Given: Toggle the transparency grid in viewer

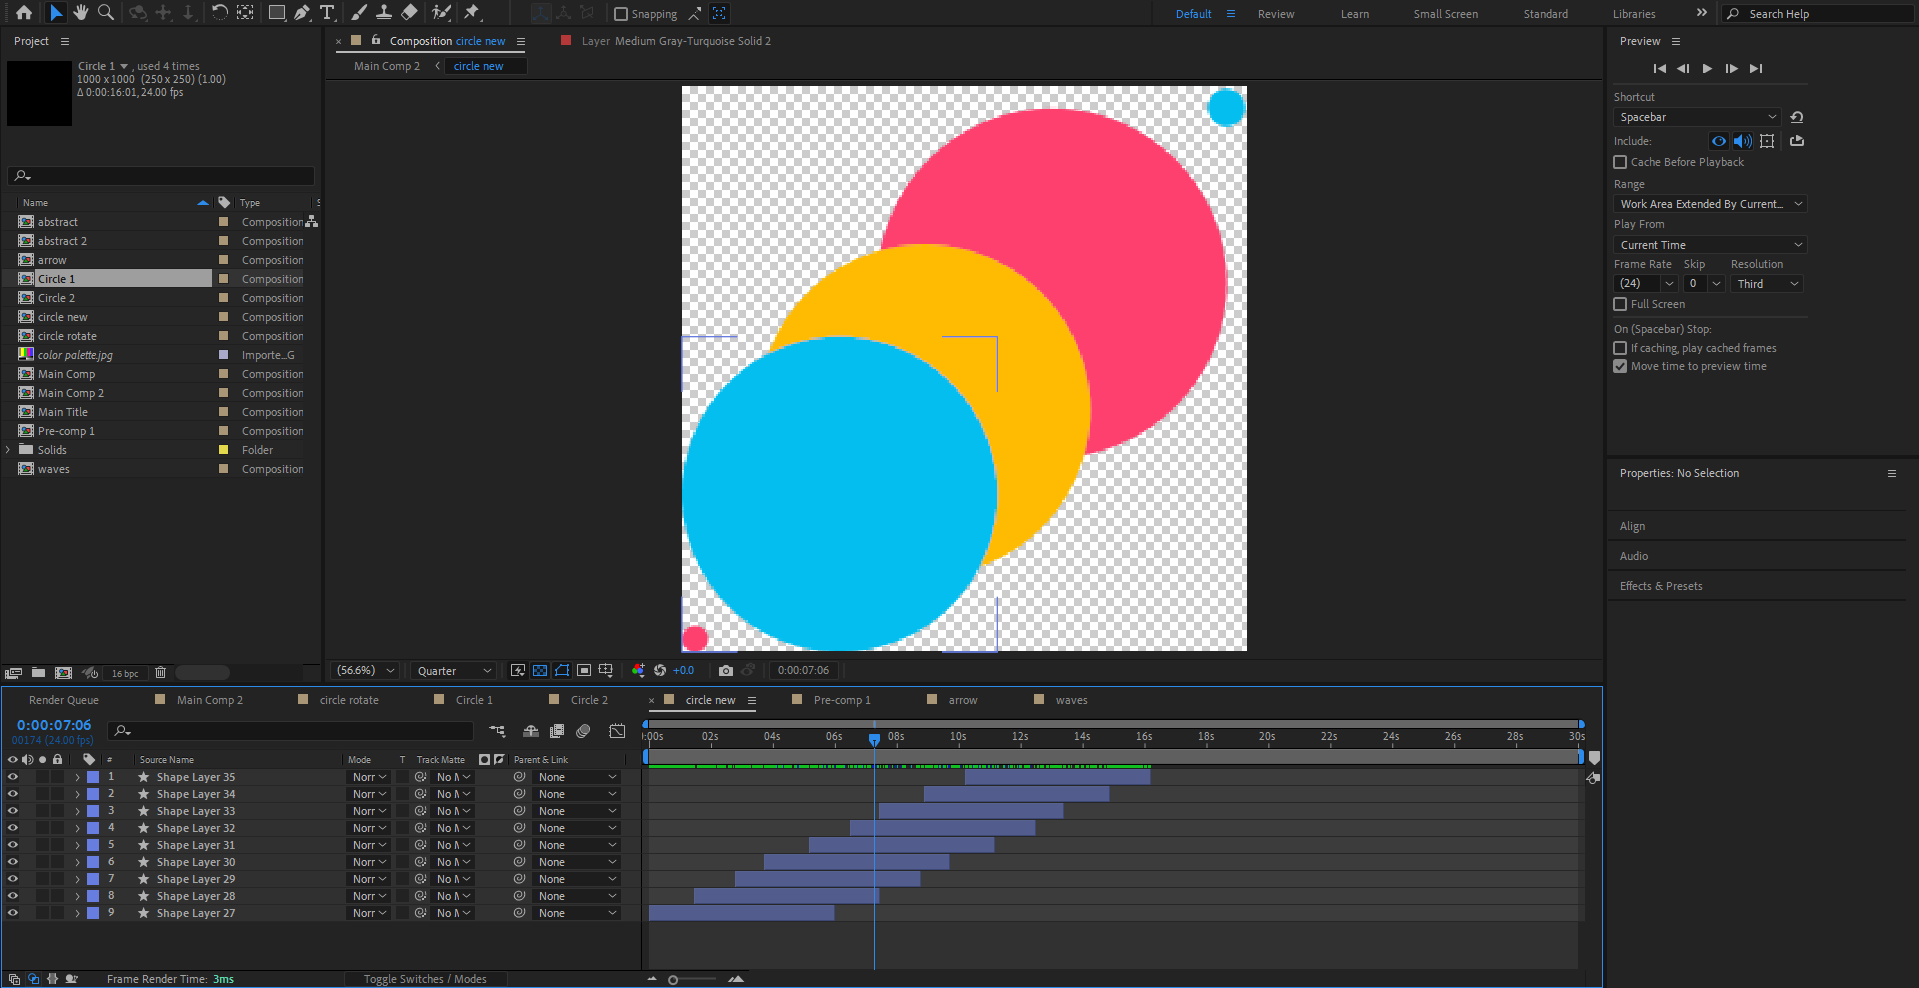Looking at the screenshot, I should 540,671.
